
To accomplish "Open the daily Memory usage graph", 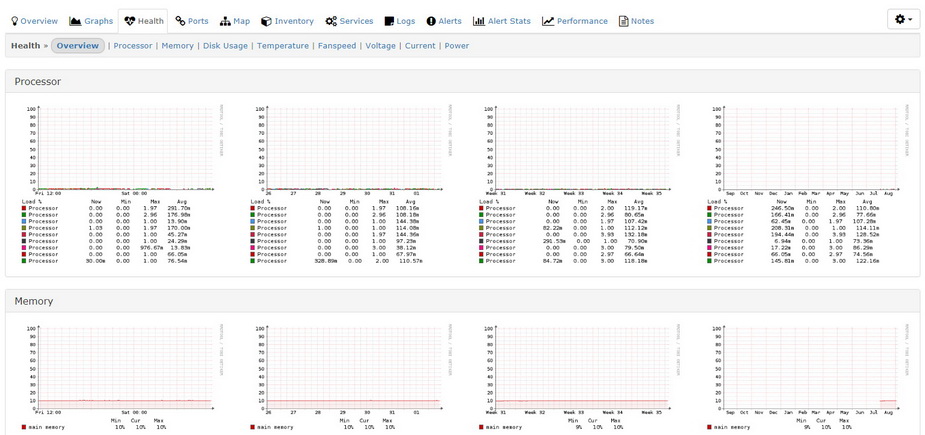I will [x=124, y=378].
